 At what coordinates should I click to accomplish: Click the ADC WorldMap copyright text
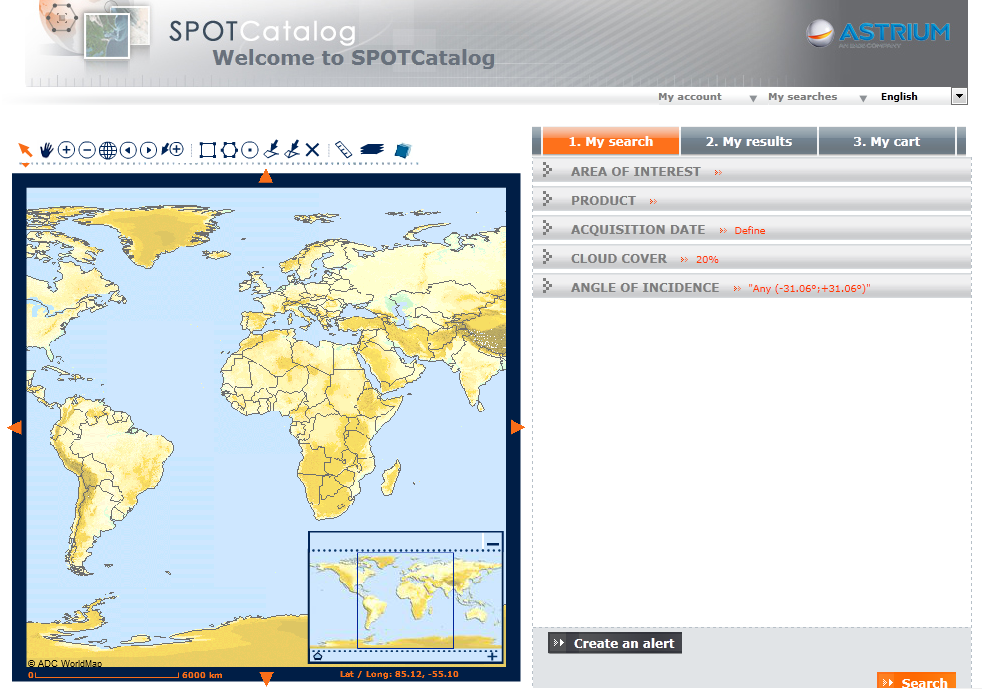tap(65, 663)
